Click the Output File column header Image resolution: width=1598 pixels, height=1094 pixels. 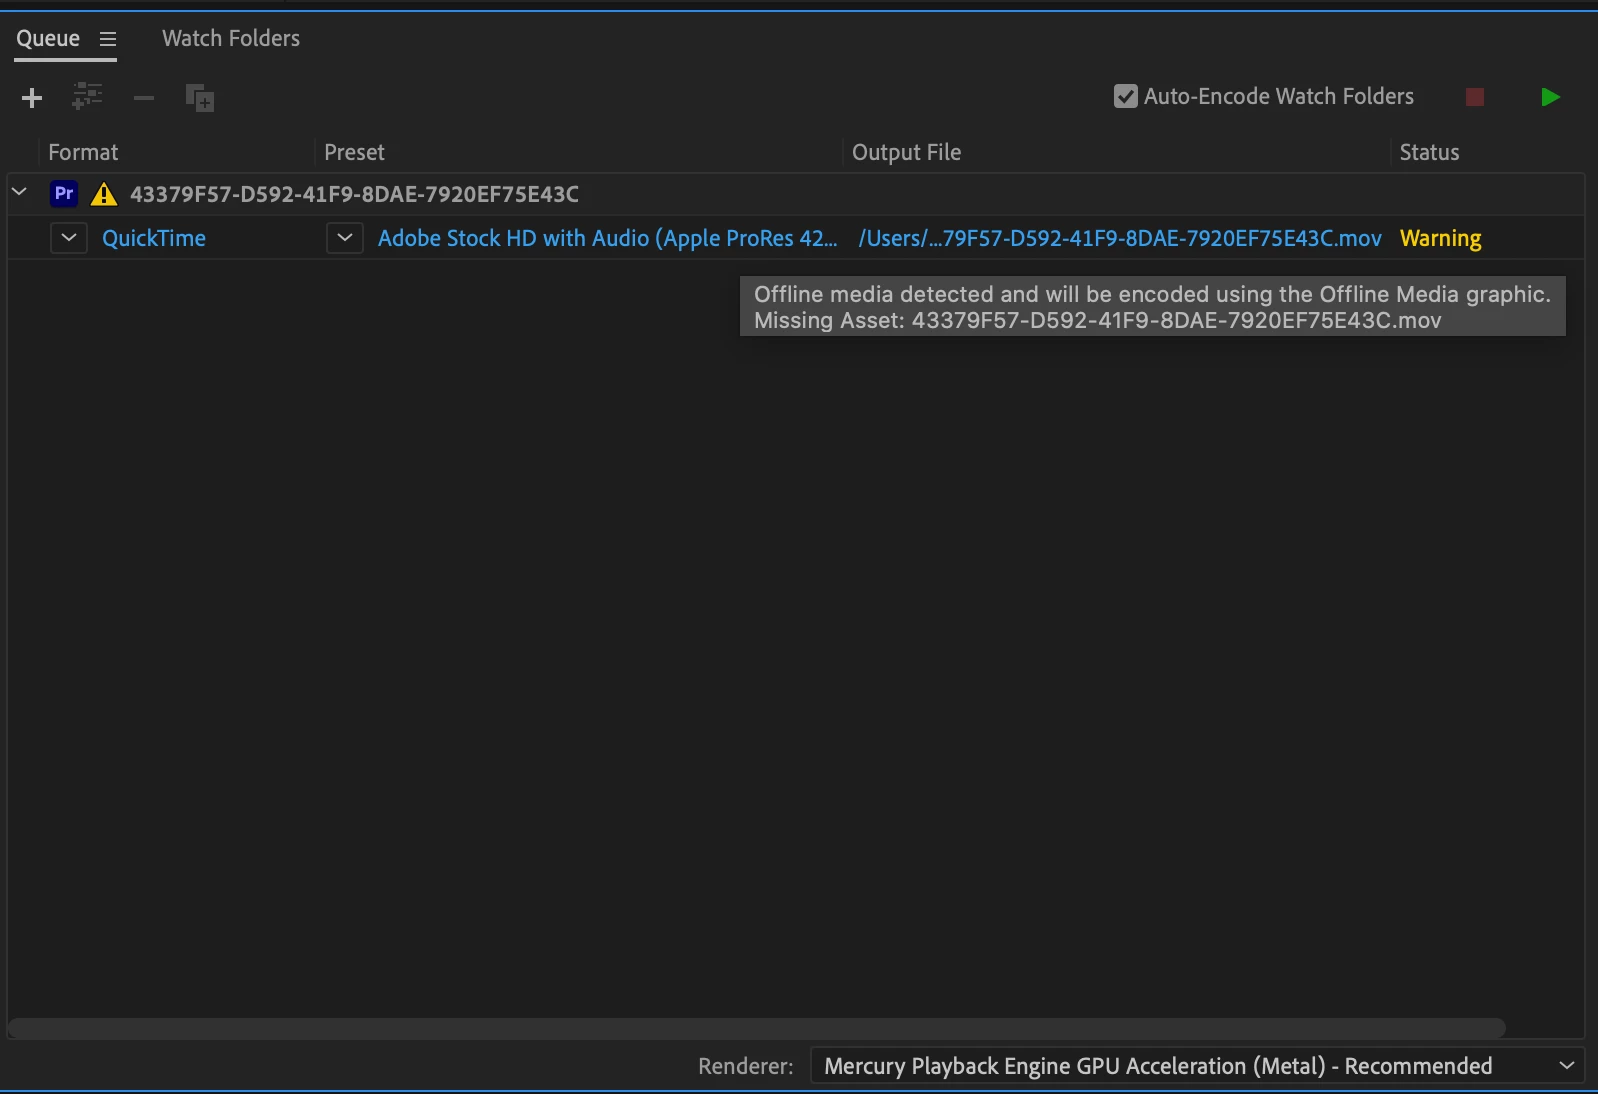(906, 152)
